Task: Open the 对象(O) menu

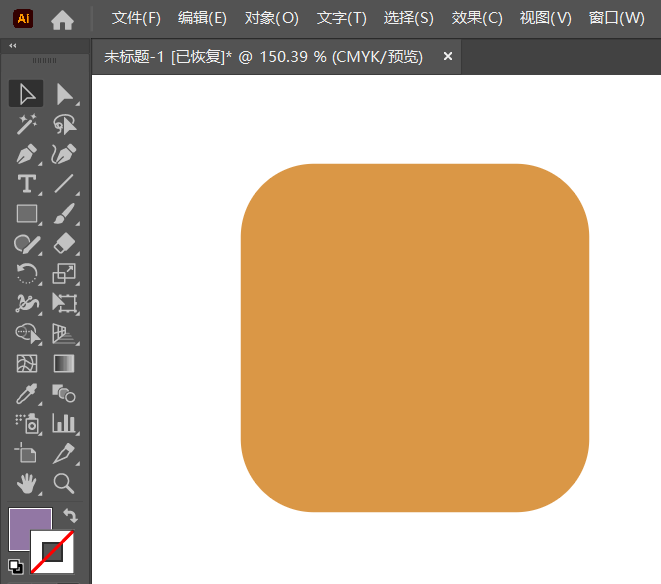Action: (x=271, y=18)
